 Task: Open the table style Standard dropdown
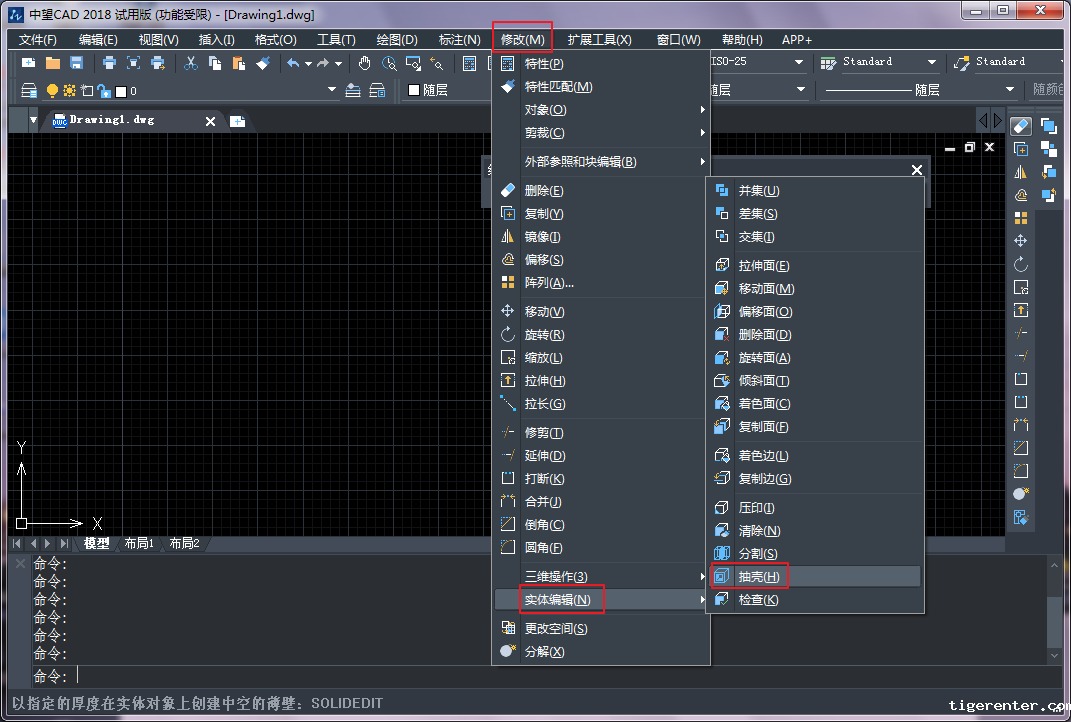[x=931, y=63]
